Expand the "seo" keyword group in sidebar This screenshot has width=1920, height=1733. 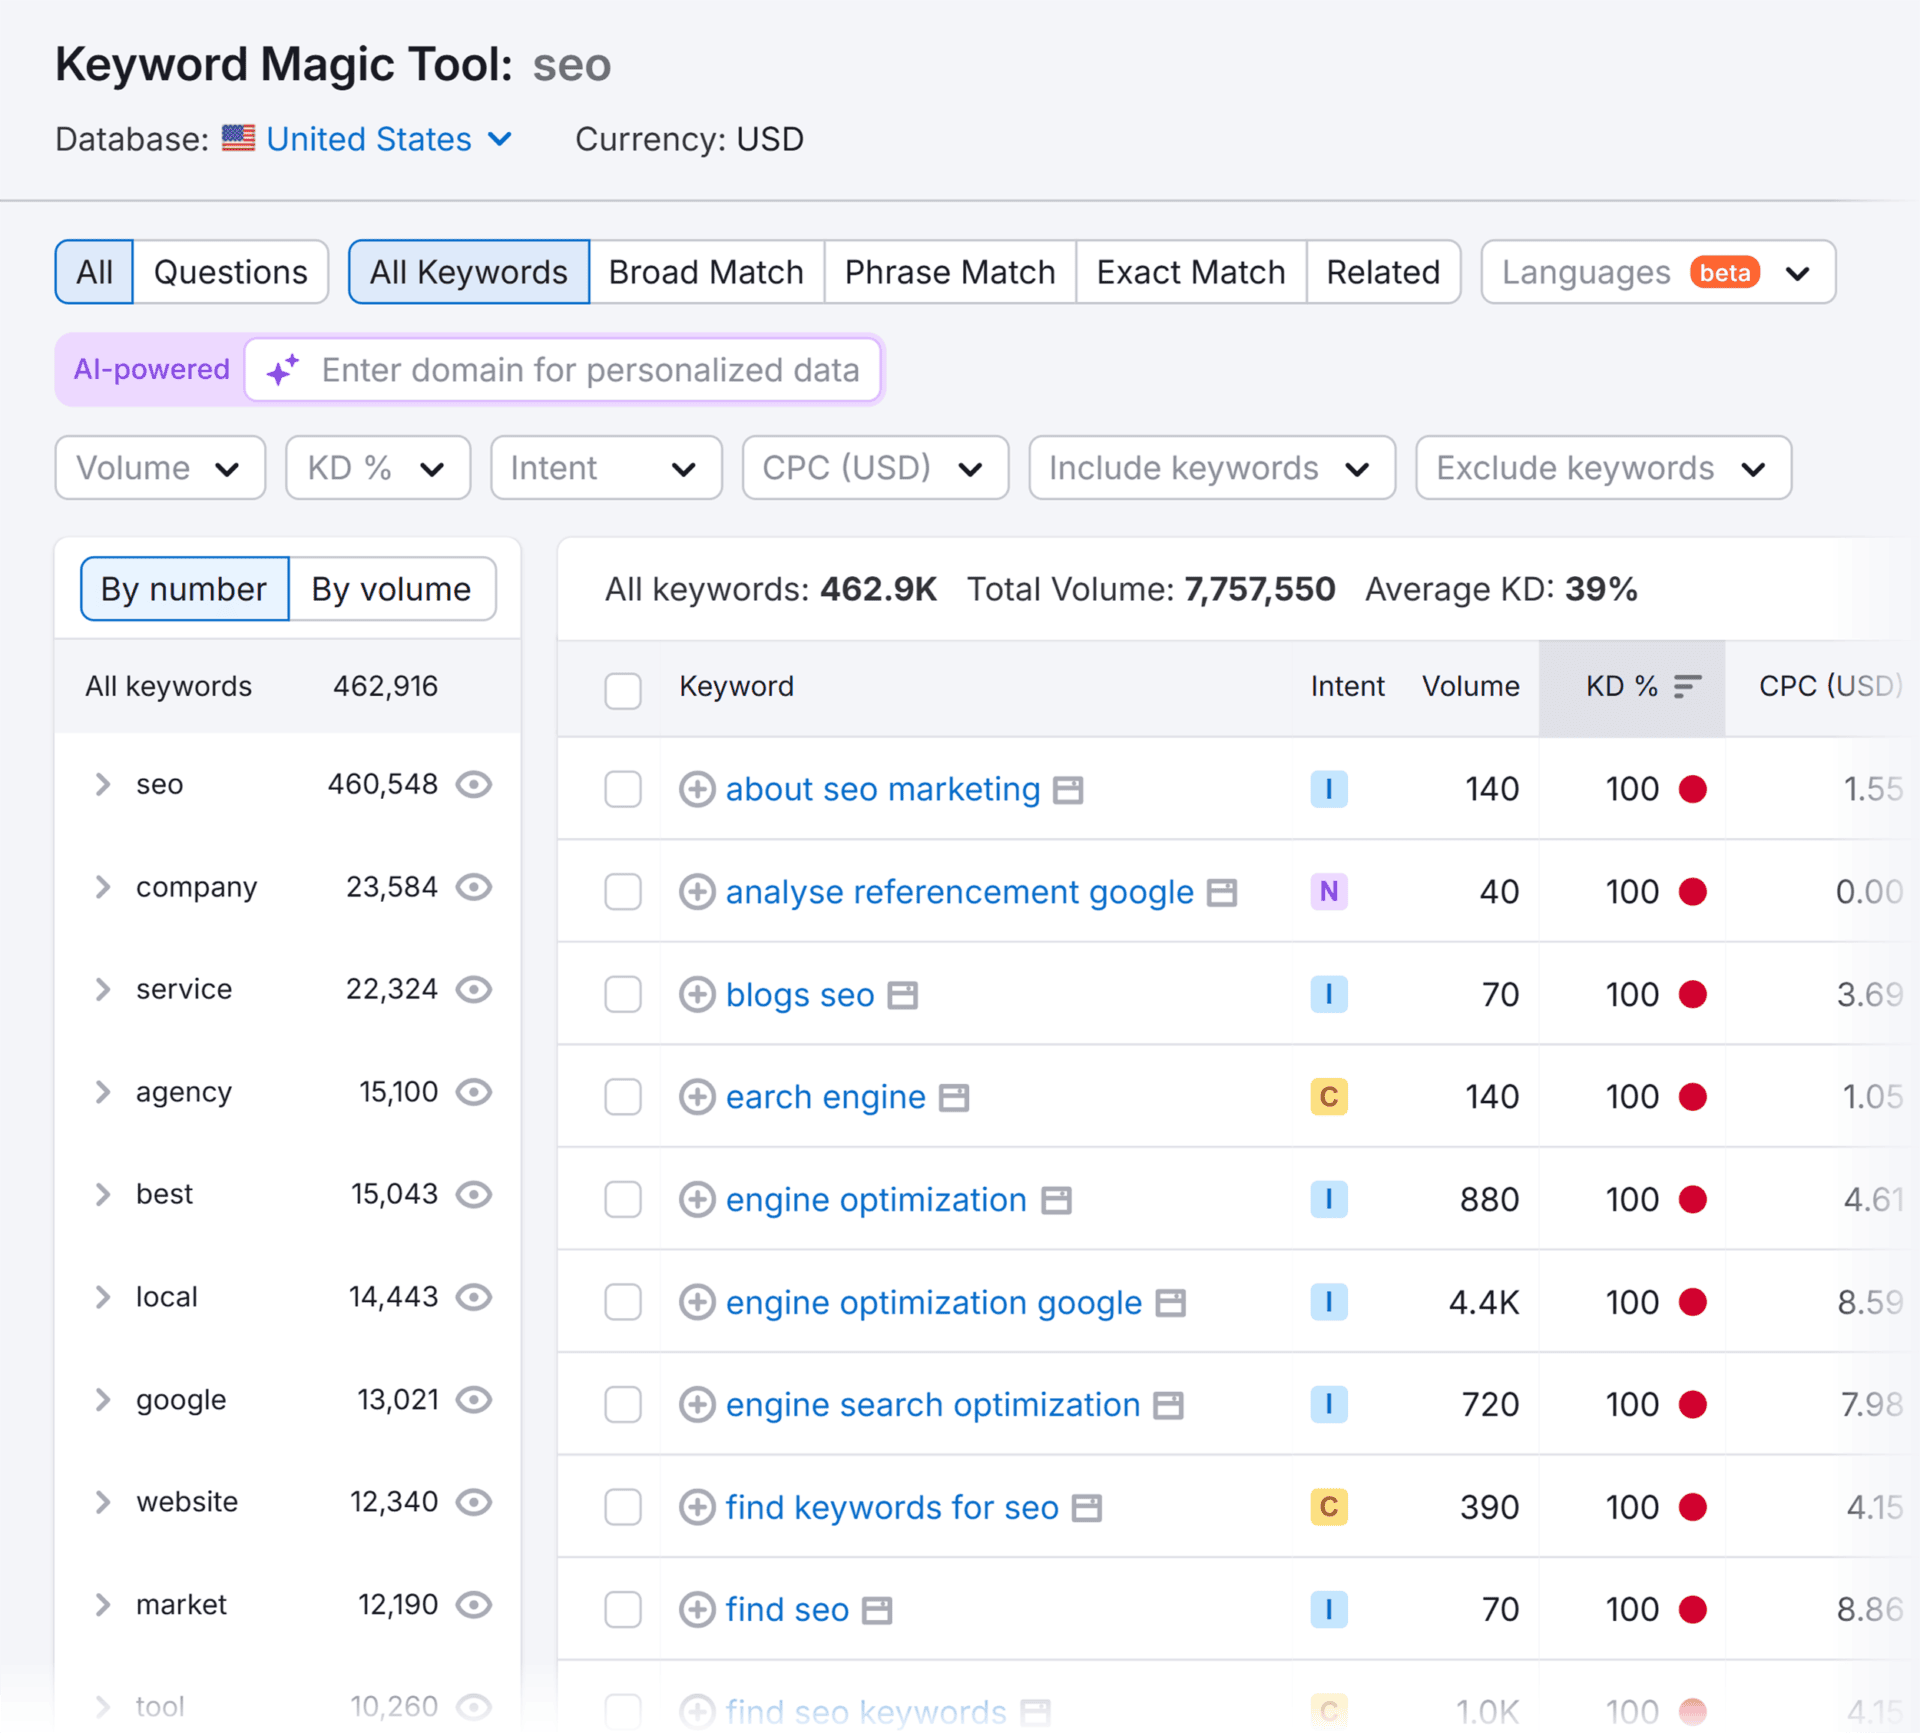103,784
